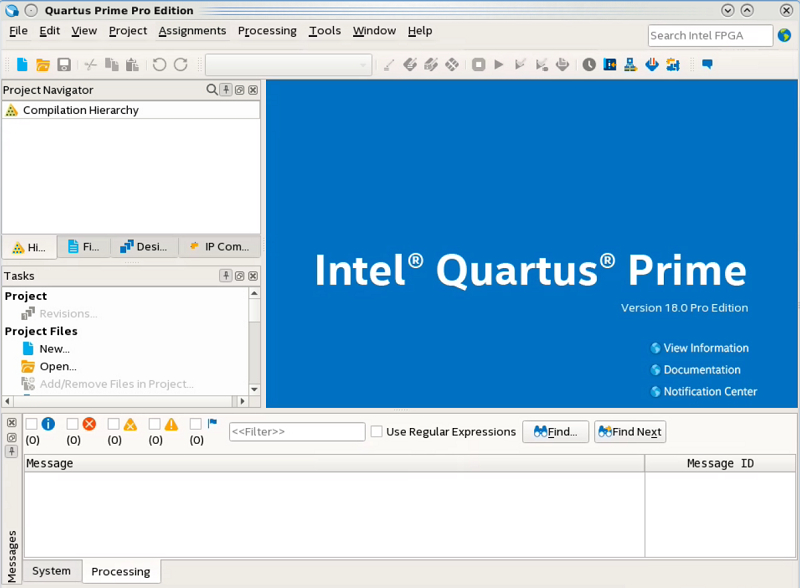The height and width of the screenshot is (588, 800).
Task: Open the Assignments menu
Action: [x=192, y=31]
